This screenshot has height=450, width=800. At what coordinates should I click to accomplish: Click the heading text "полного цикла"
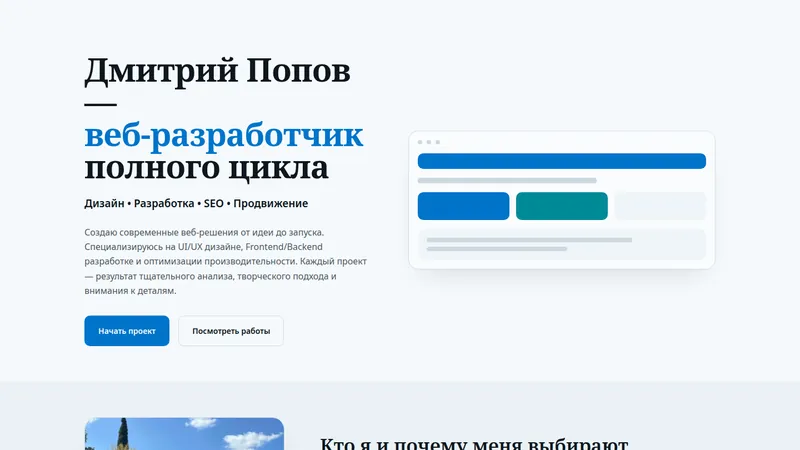coord(206,168)
